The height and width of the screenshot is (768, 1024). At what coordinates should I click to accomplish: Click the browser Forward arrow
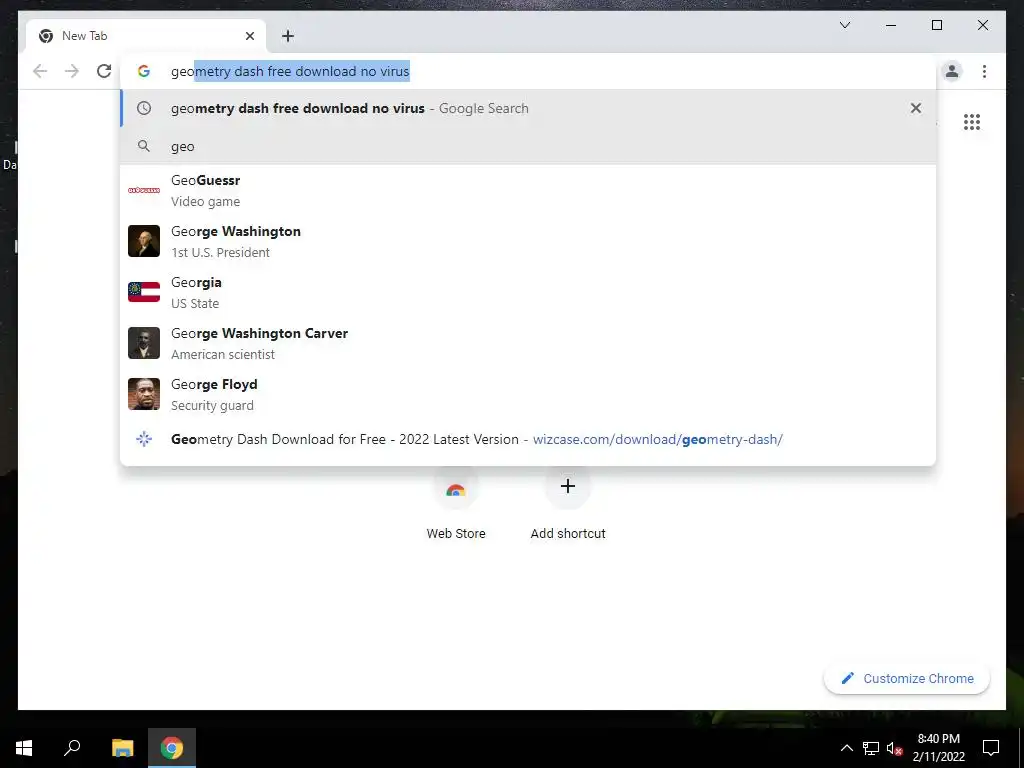coord(72,71)
